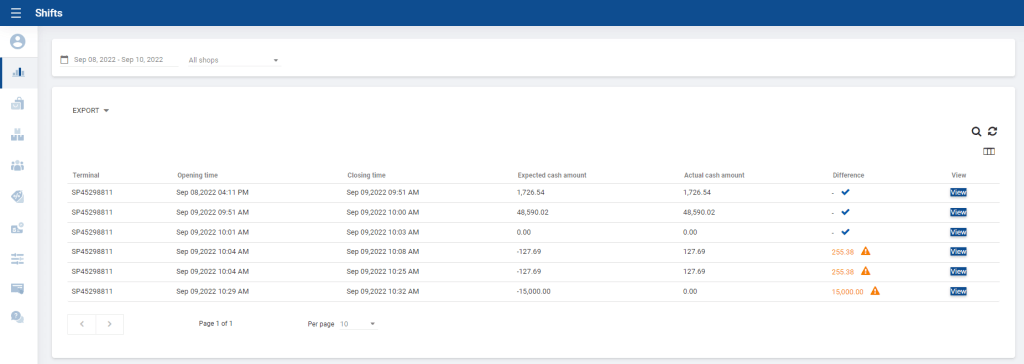1024x364 pixels.
Task: Open the settings sliders sidebar icon
Action: pos(18,259)
